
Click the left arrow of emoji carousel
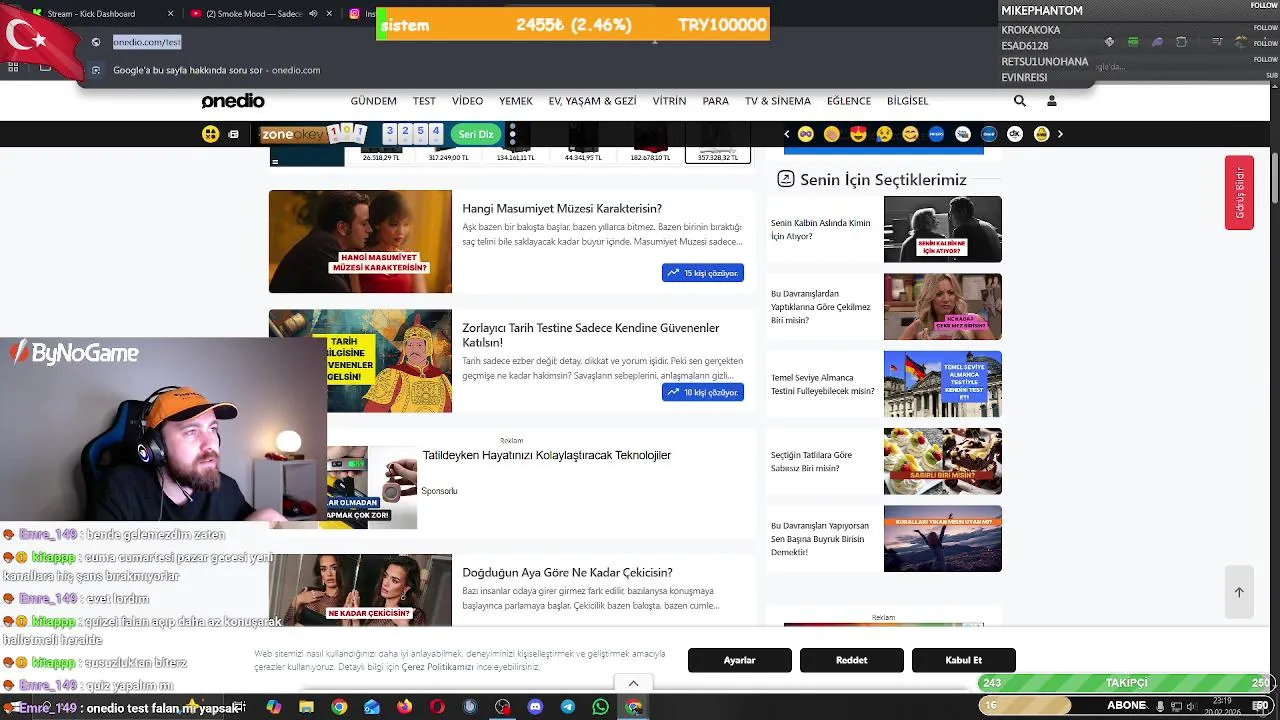786,134
